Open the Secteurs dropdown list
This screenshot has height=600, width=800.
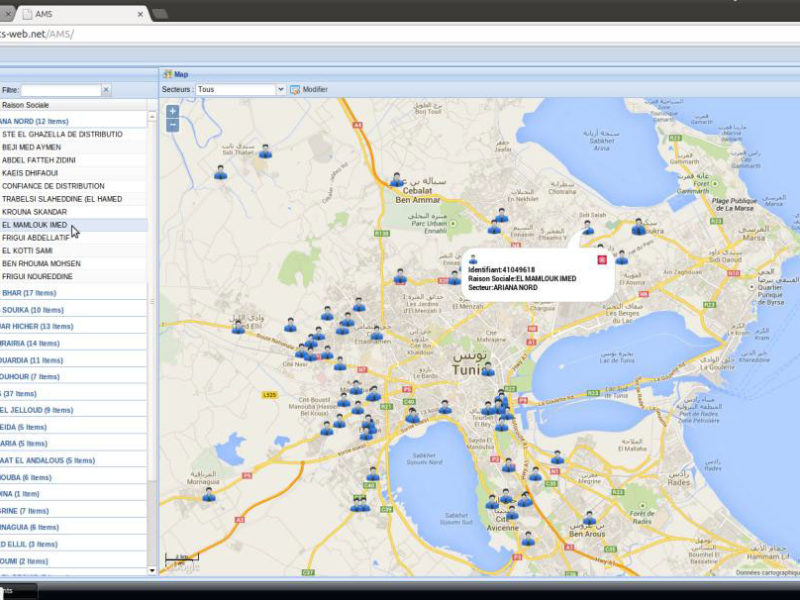coord(280,89)
